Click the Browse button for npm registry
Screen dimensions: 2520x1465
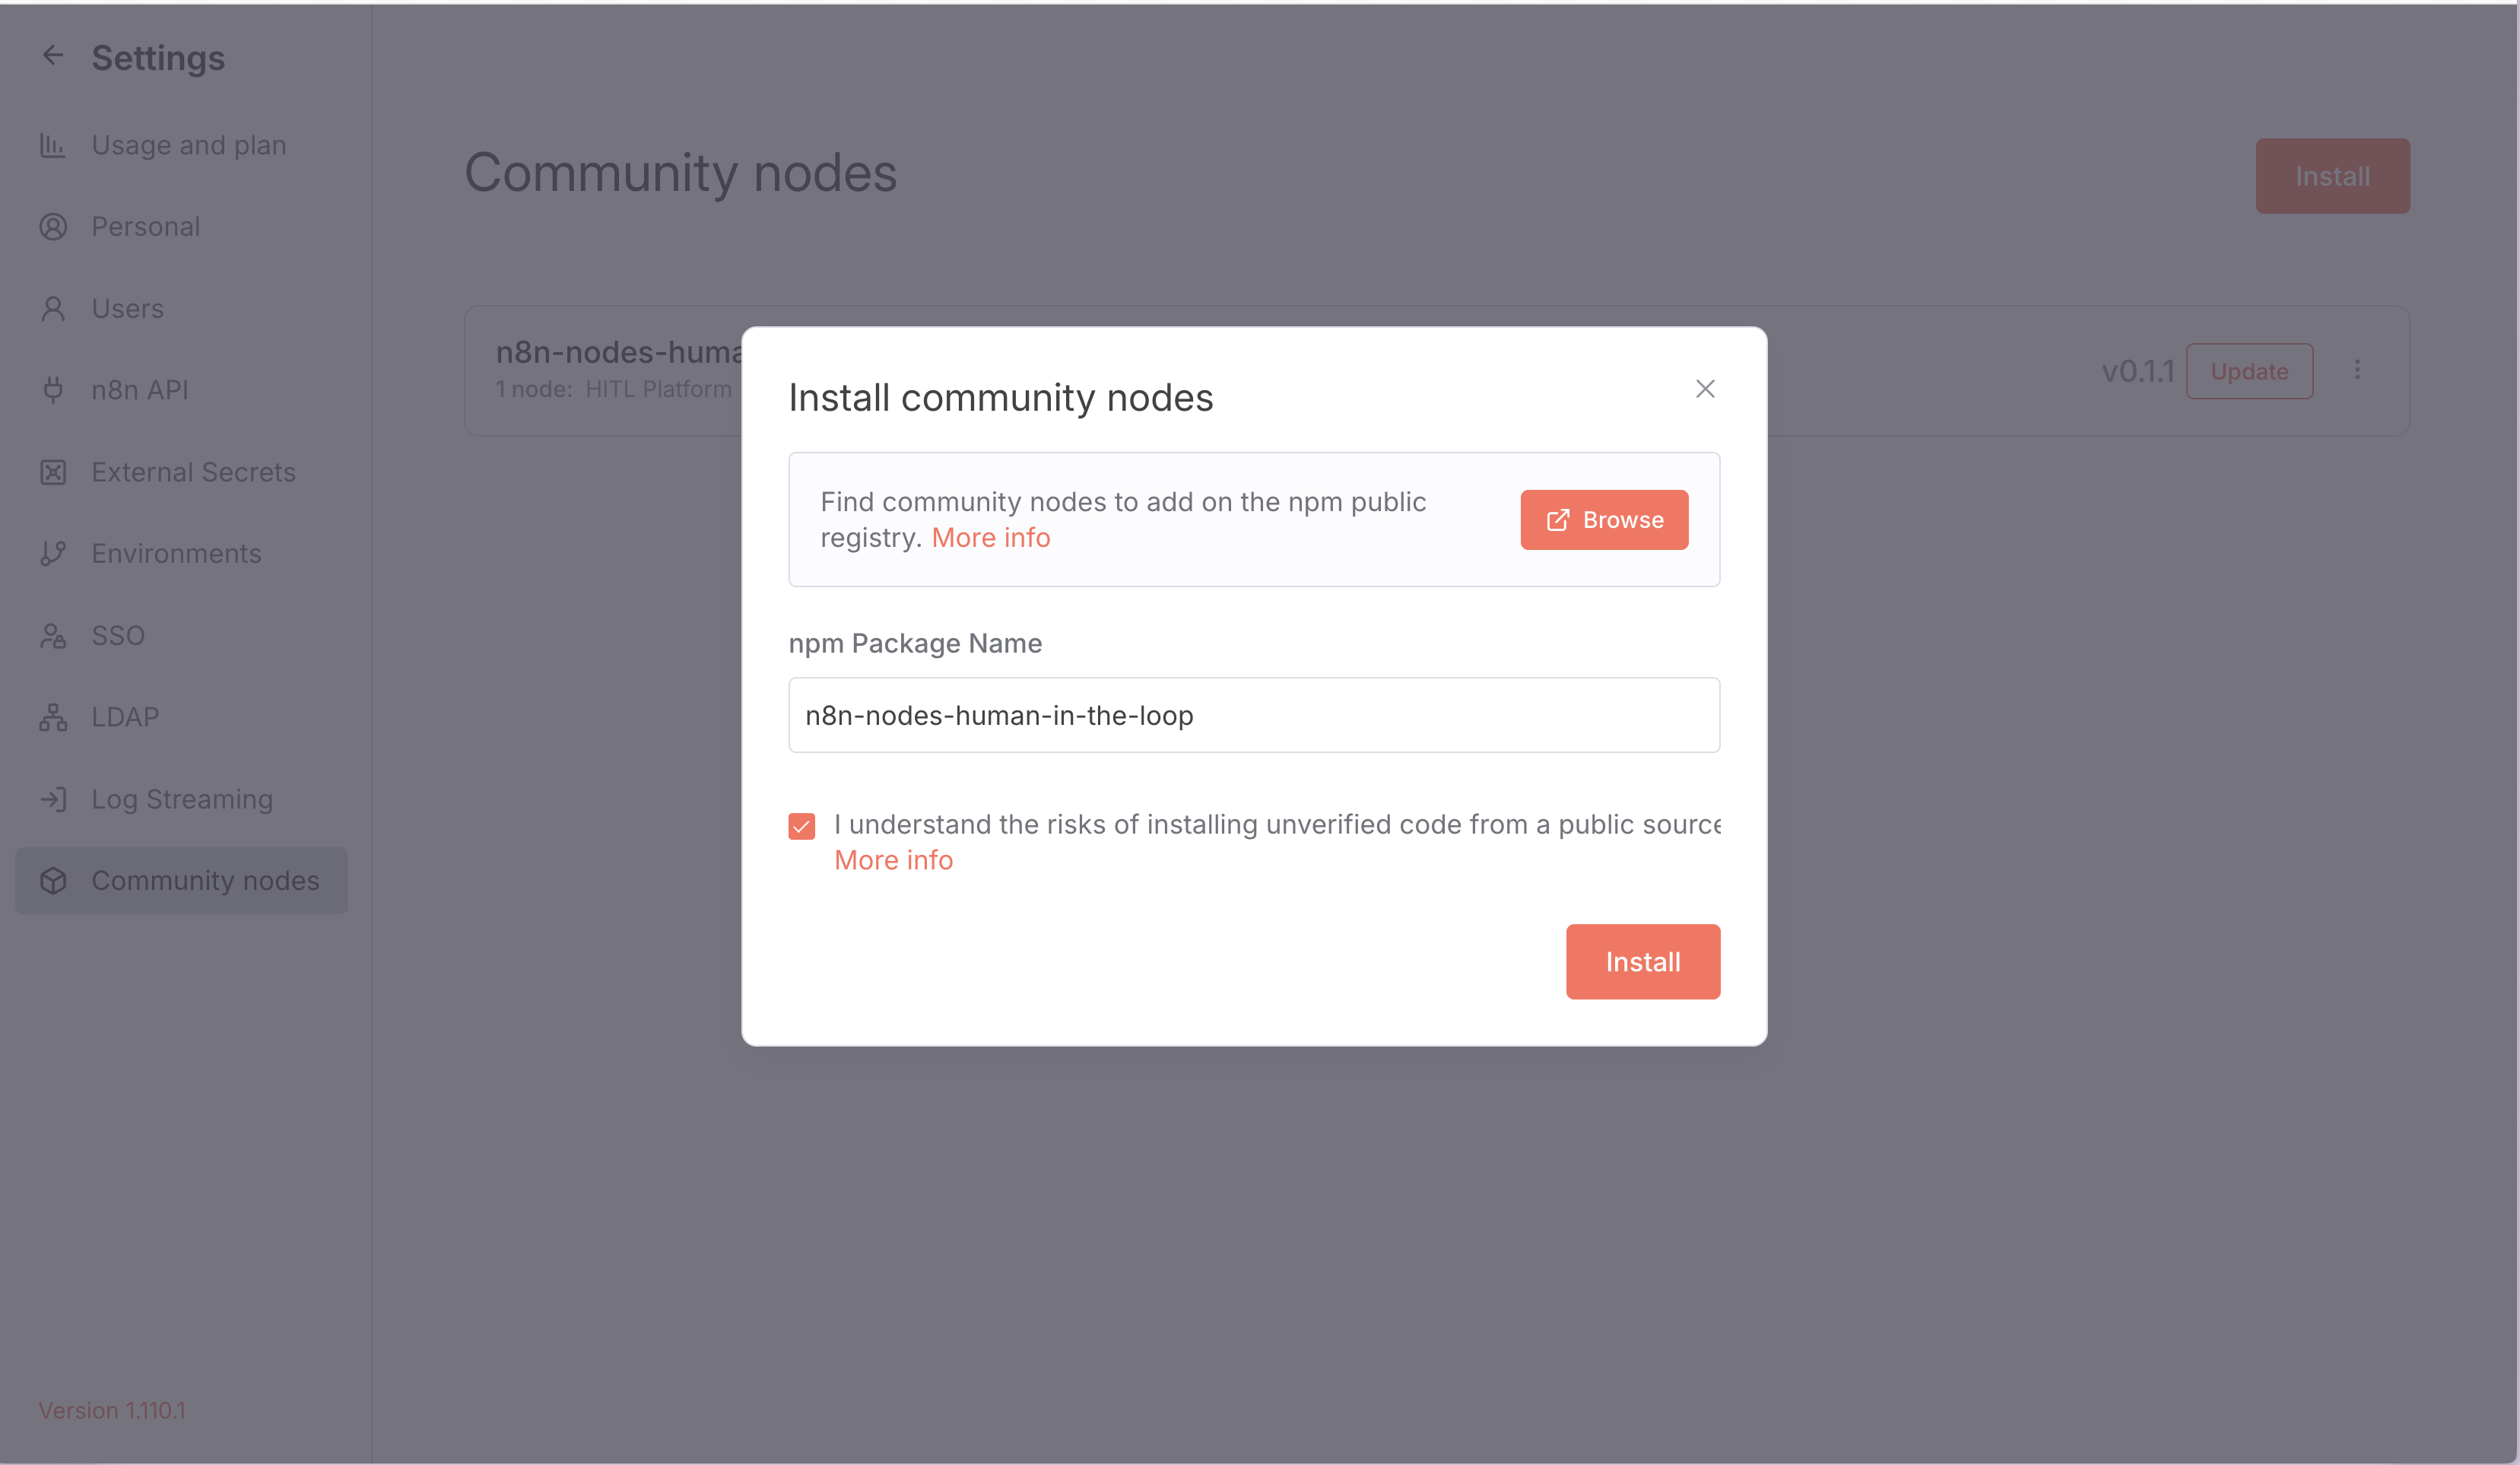1603,519
